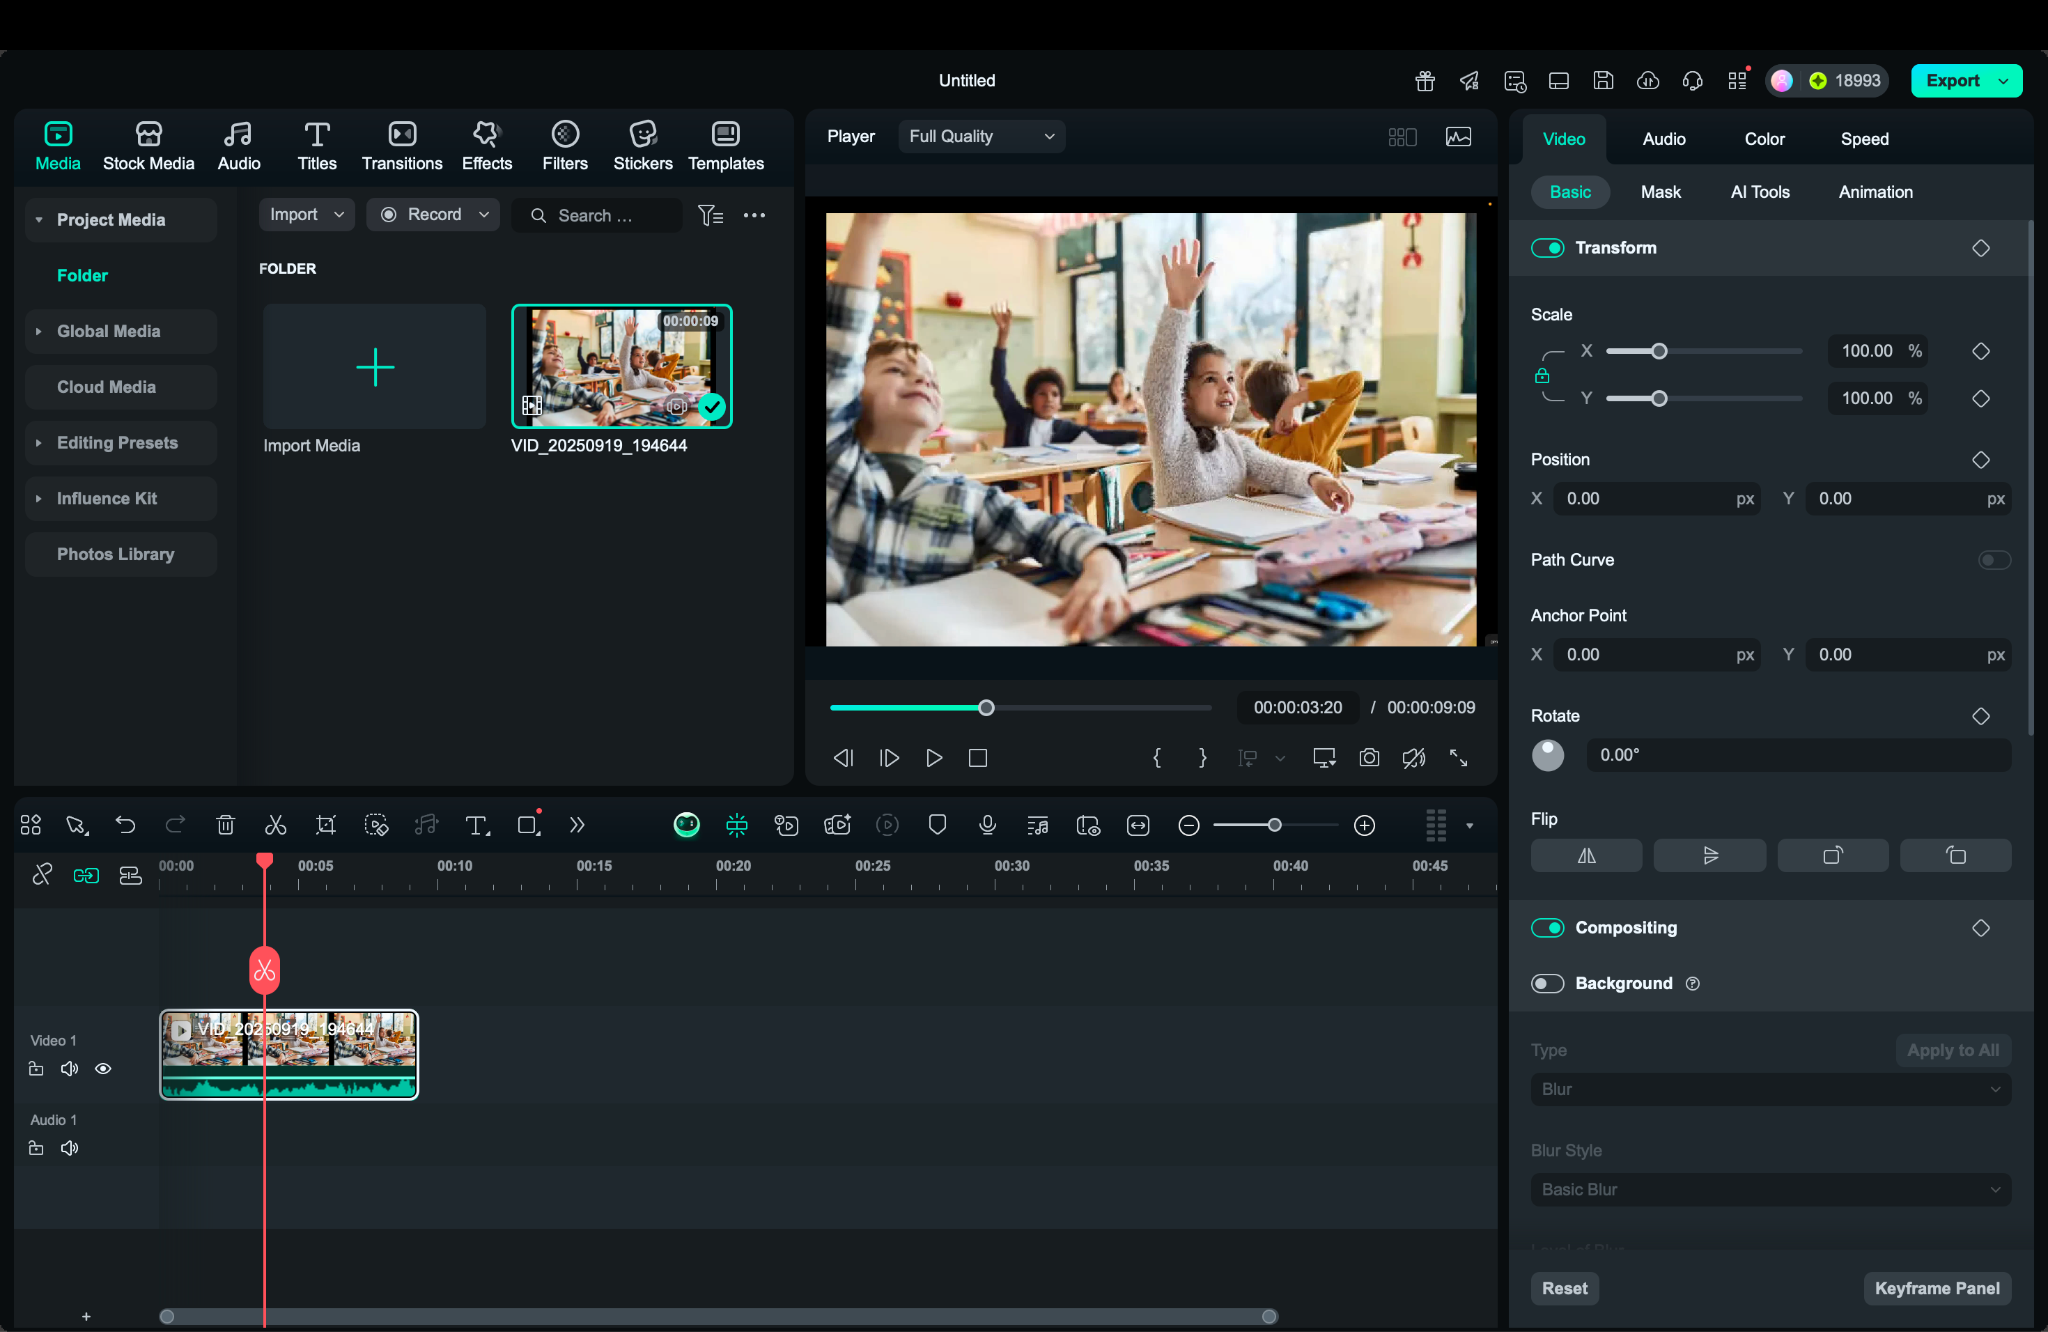
Task: Click the gift icon in top bar
Action: pyautogui.click(x=1425, y=81)
